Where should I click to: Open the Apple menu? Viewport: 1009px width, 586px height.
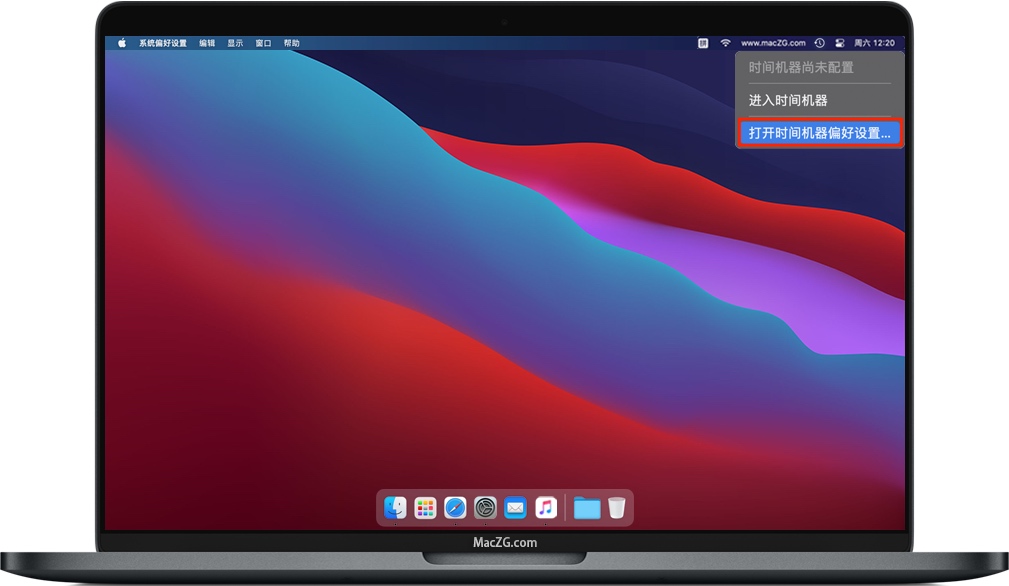(x=122, y=43)
